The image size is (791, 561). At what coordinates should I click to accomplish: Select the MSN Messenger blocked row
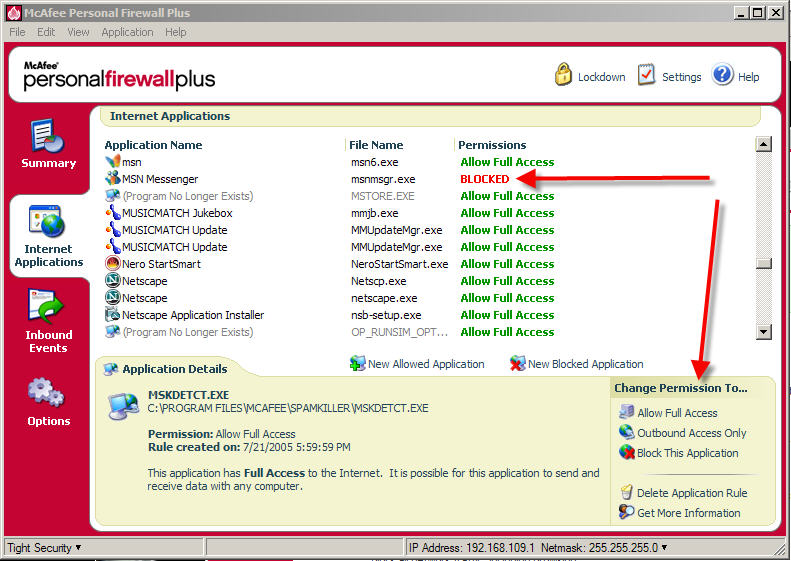[160, 179]
